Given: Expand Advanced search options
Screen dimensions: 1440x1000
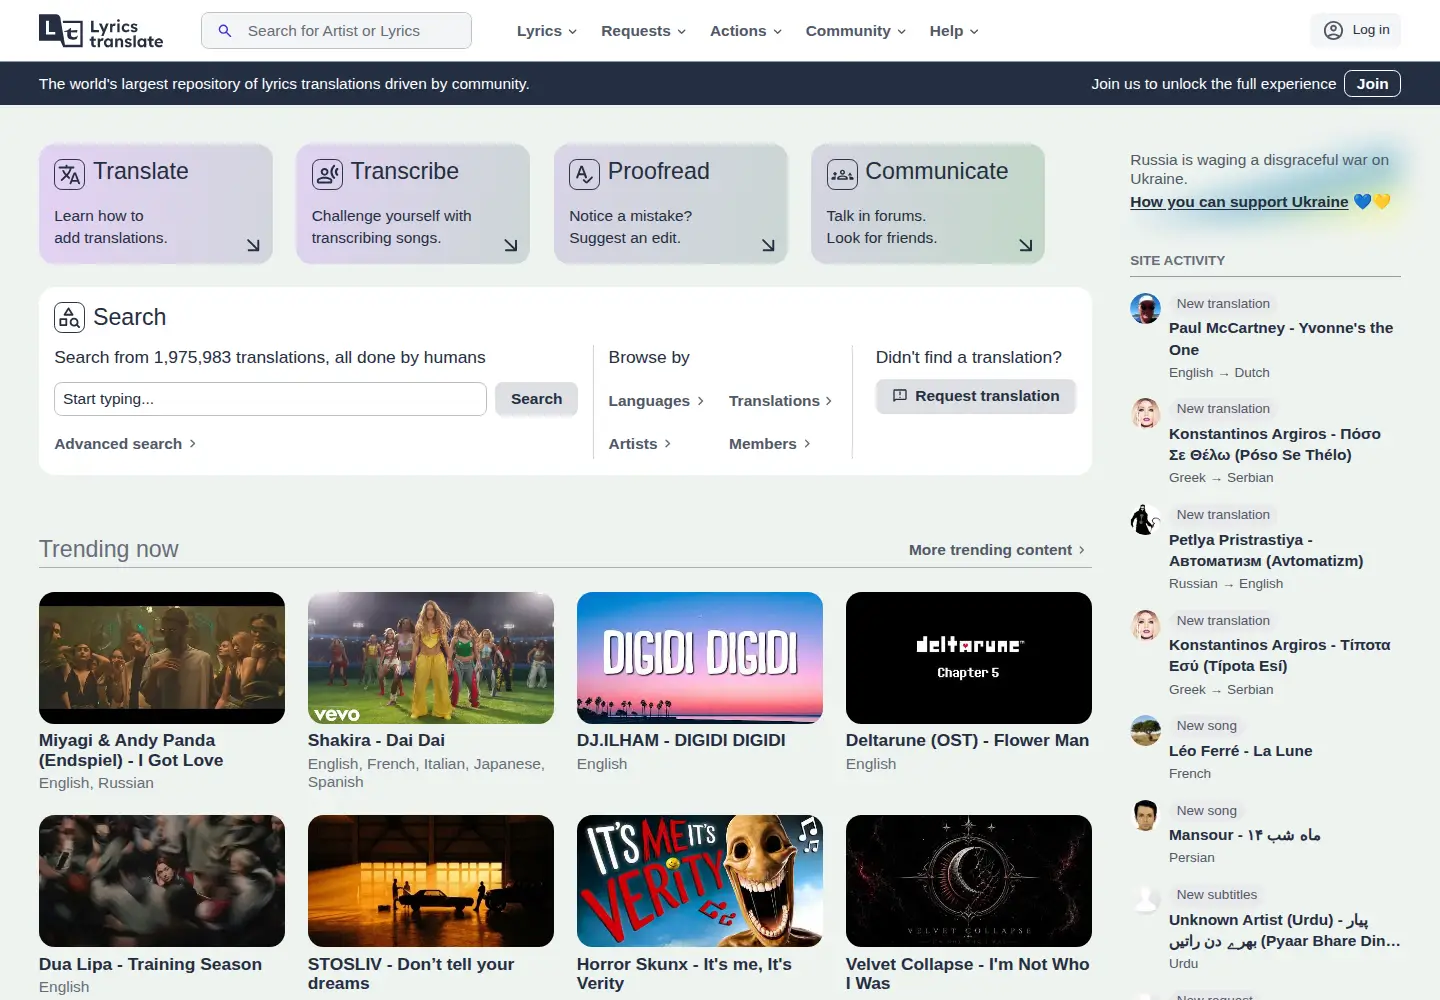Looking at the screenshot, I should tap(125, 444).
